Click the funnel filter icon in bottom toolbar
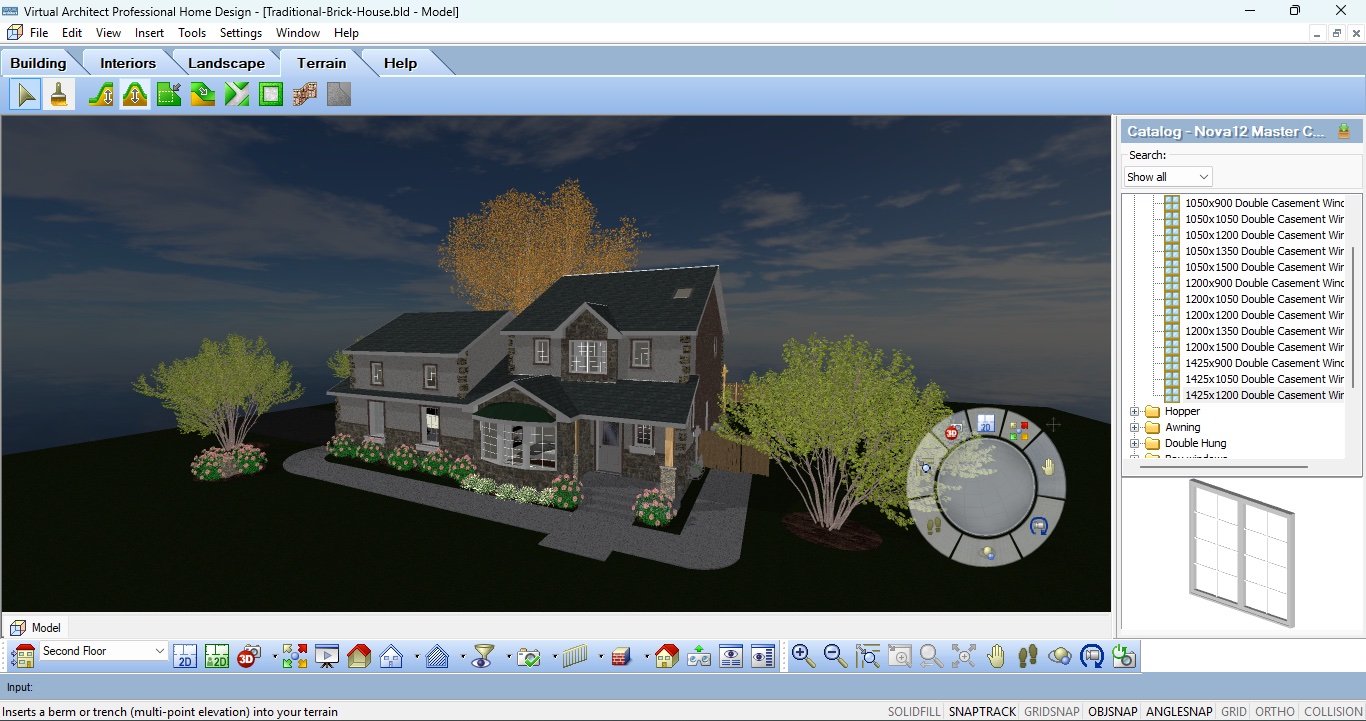The image size is (1366, 721). tap(484, 656)
